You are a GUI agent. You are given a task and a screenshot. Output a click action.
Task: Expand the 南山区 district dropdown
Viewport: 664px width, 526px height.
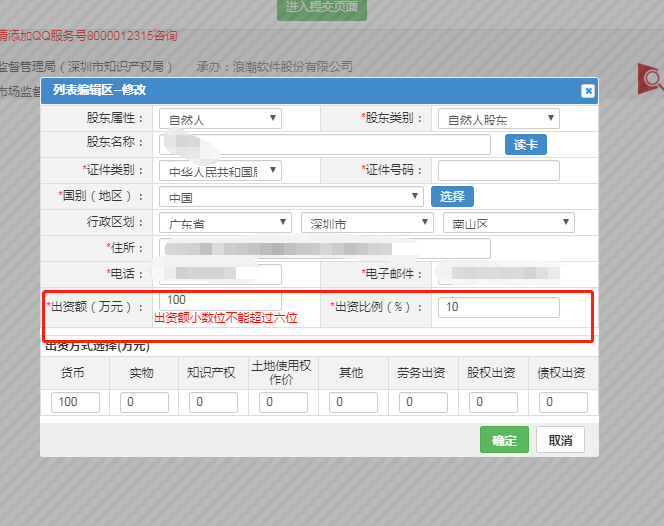coord(508,223)
